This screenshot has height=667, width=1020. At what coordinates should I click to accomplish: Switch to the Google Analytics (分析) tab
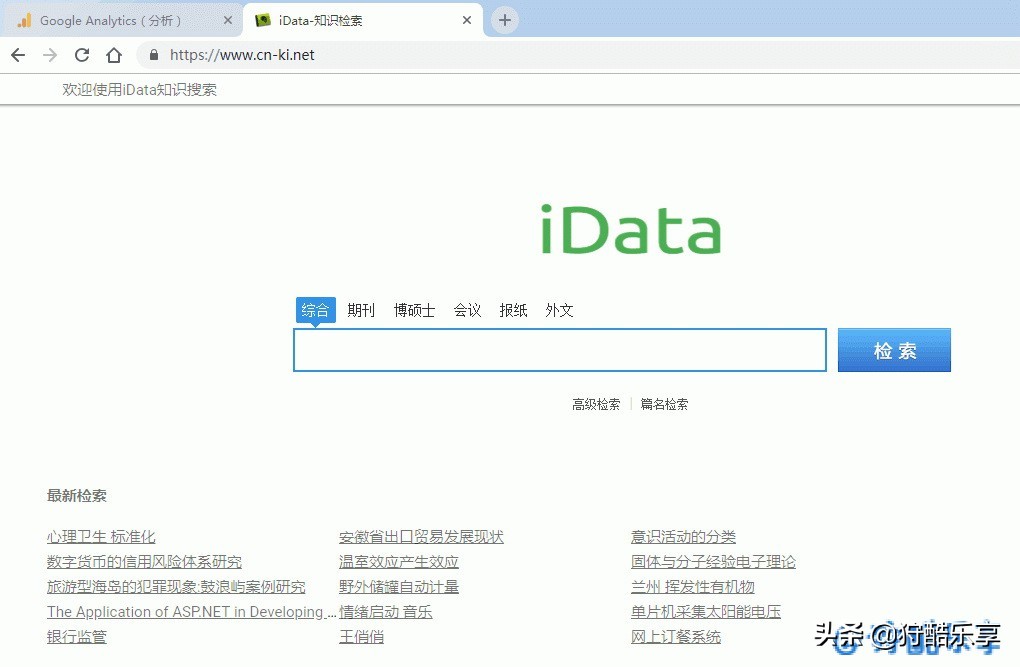pos(124,20)
